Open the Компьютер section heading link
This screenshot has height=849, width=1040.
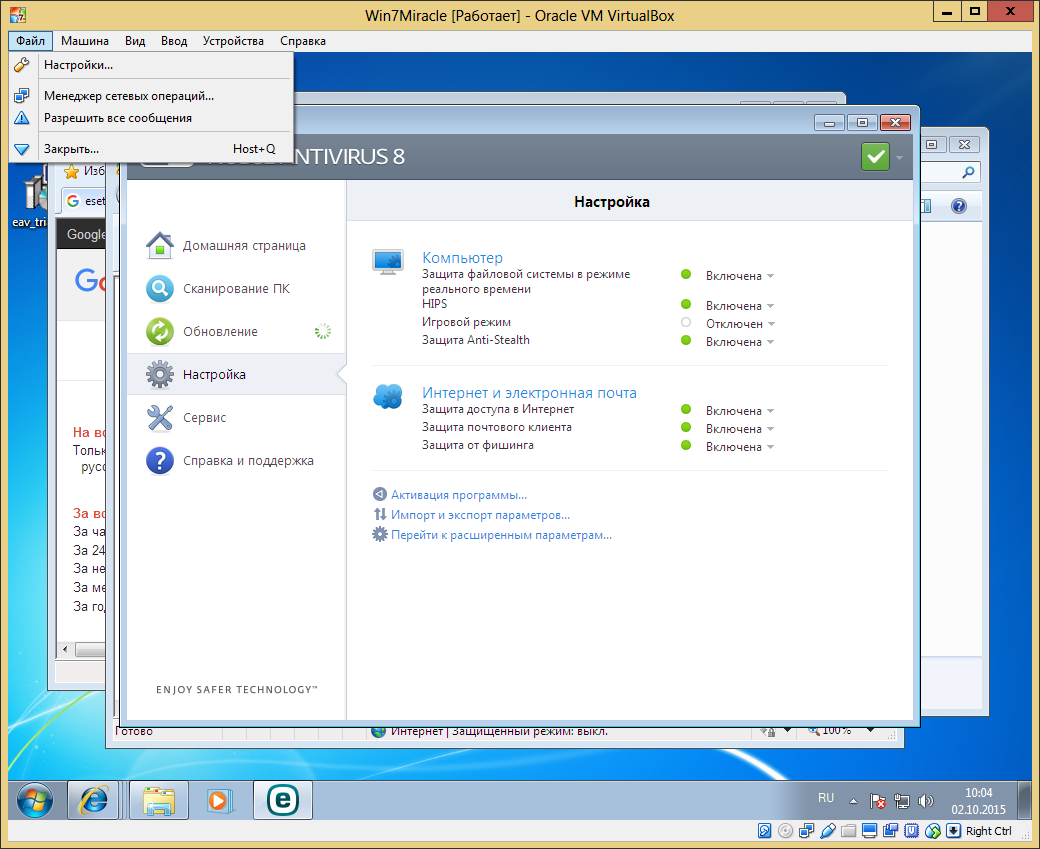462,257
